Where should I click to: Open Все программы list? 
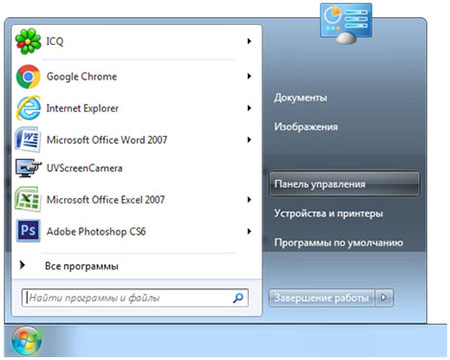[82, 266]
